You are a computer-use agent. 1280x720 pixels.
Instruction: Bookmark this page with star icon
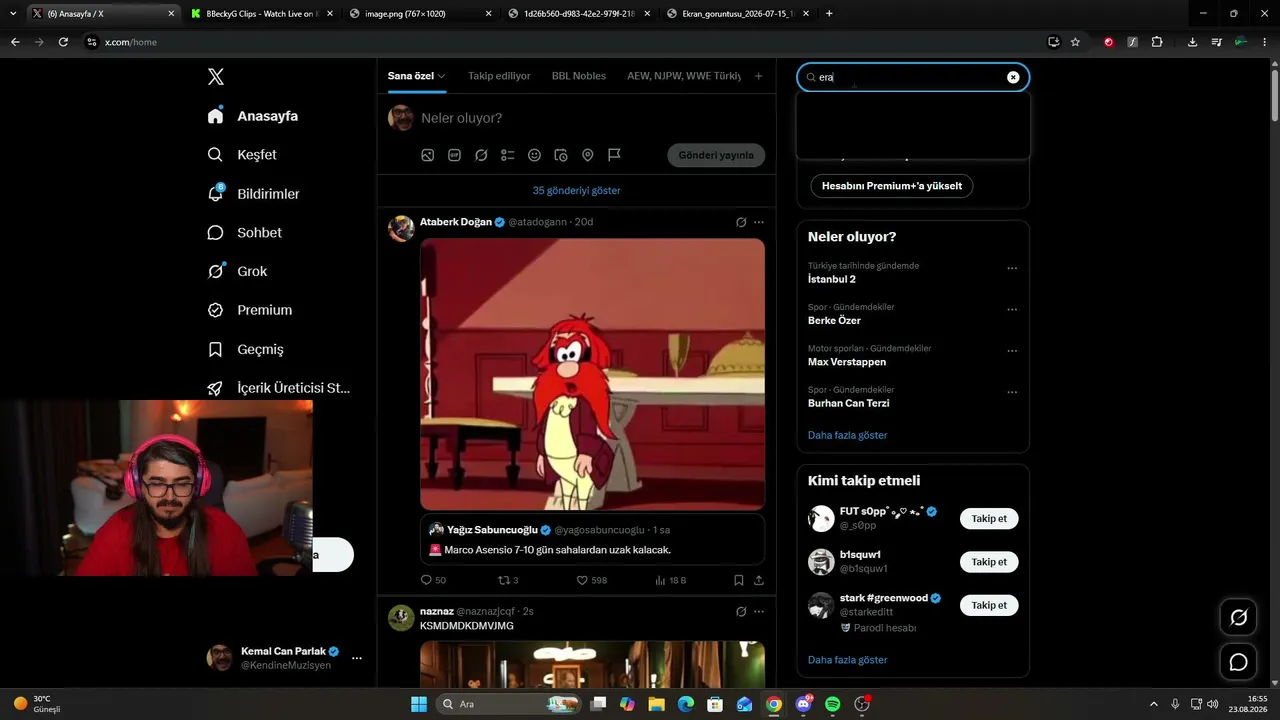[x=1075, y=42]
